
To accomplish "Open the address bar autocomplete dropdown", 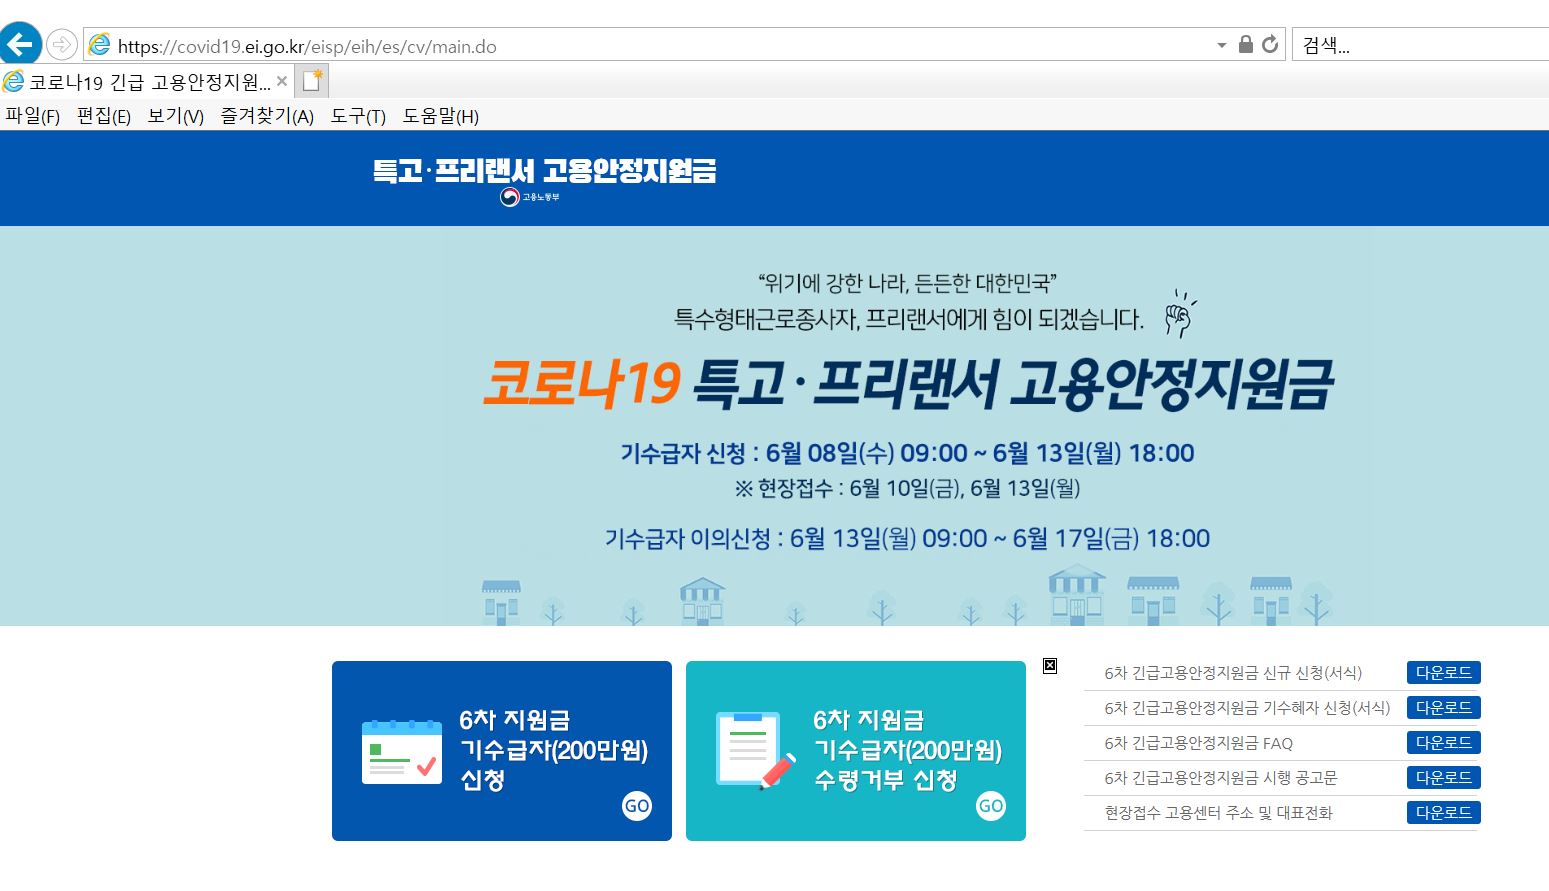I will (x=1221, y=44).
